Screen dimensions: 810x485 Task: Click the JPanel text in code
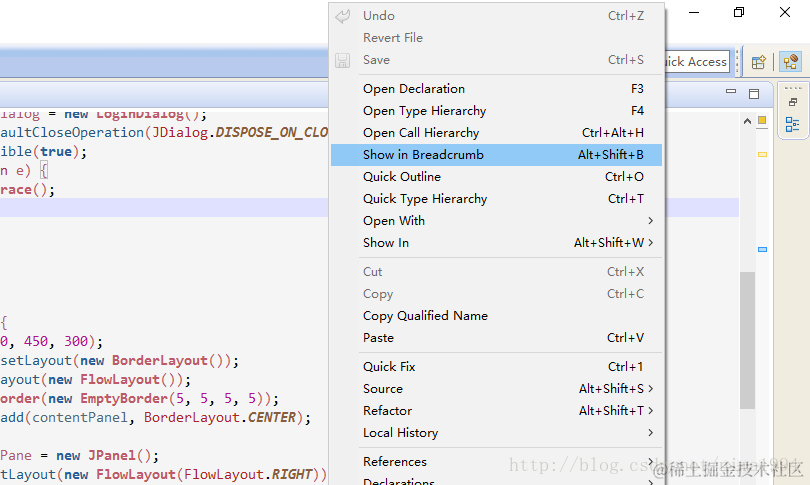coord(112,456)
